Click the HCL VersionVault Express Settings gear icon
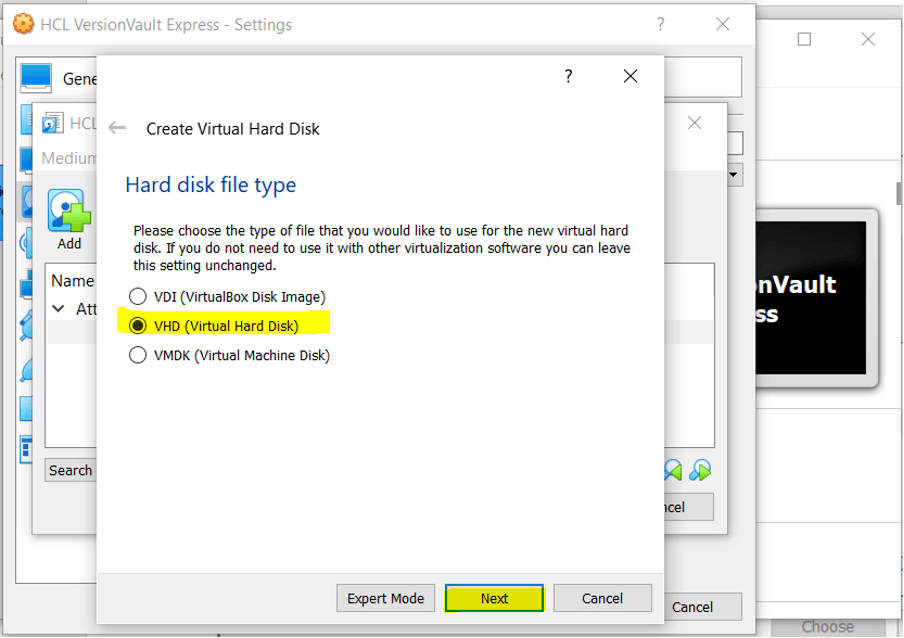Viewport: 904px width, 638px height. [x=23, y=24]
